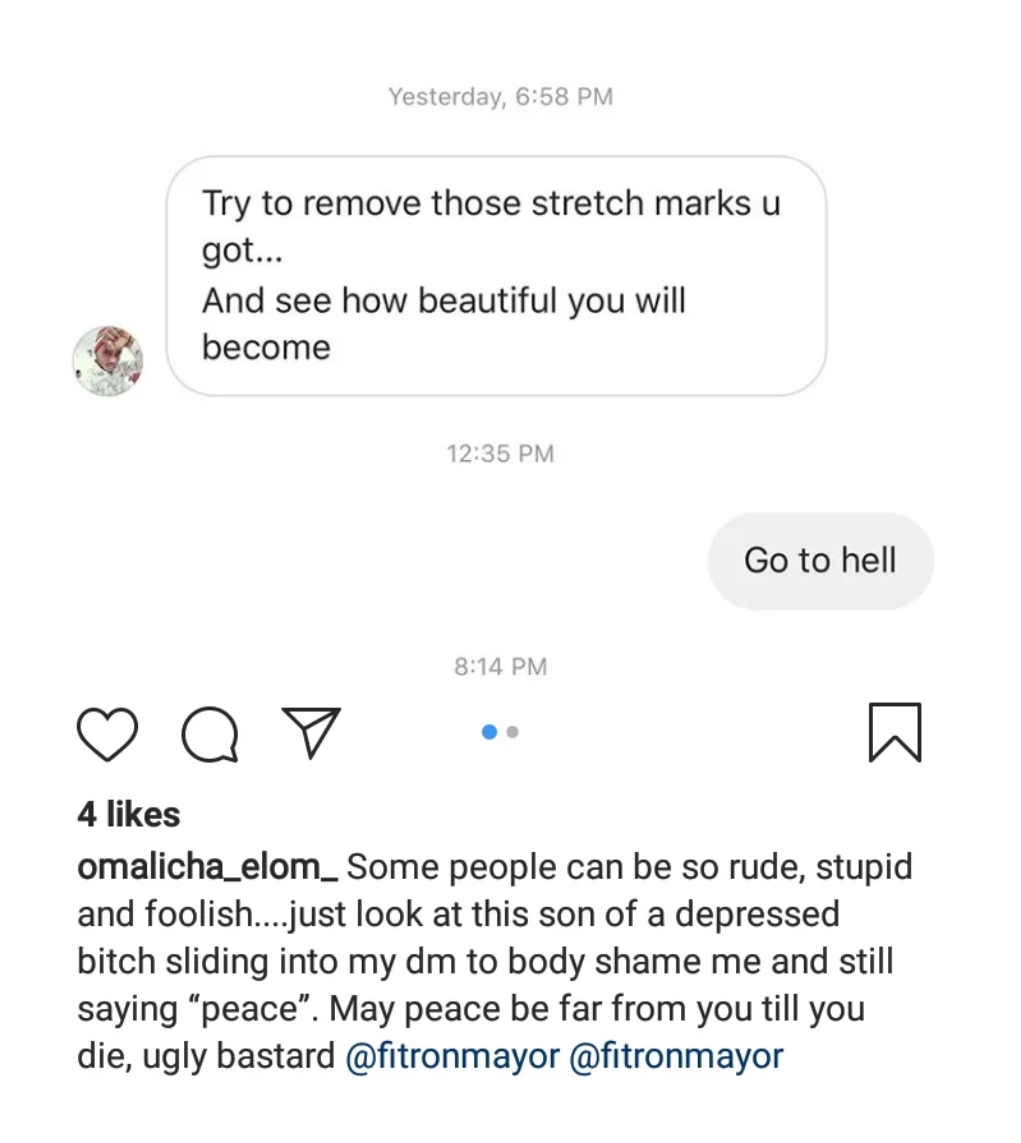This screenshot has height=1143, width=1021.
Task: Click "And see how beautiful you will" message line
Action: coord(444,300)
